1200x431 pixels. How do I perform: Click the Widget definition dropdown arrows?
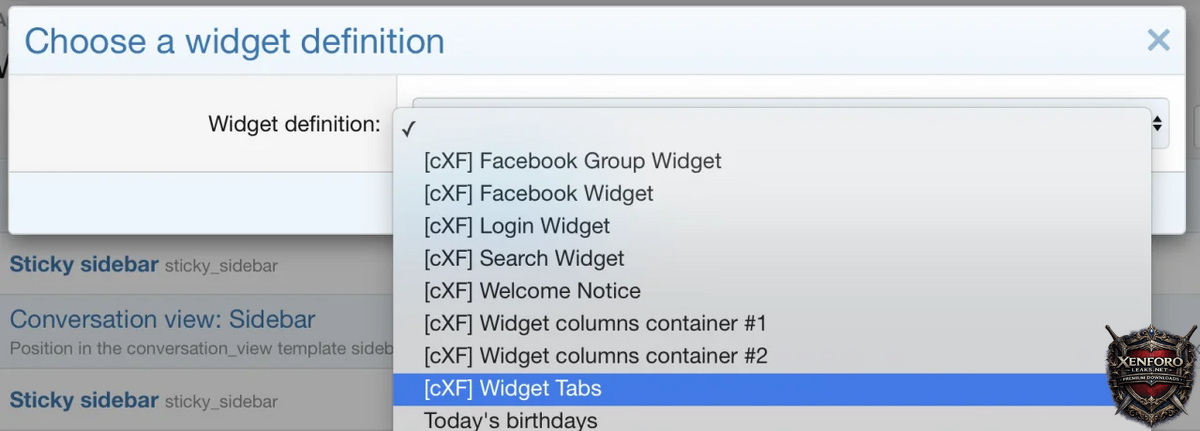pyautogui.click(x=1158, y=124)
